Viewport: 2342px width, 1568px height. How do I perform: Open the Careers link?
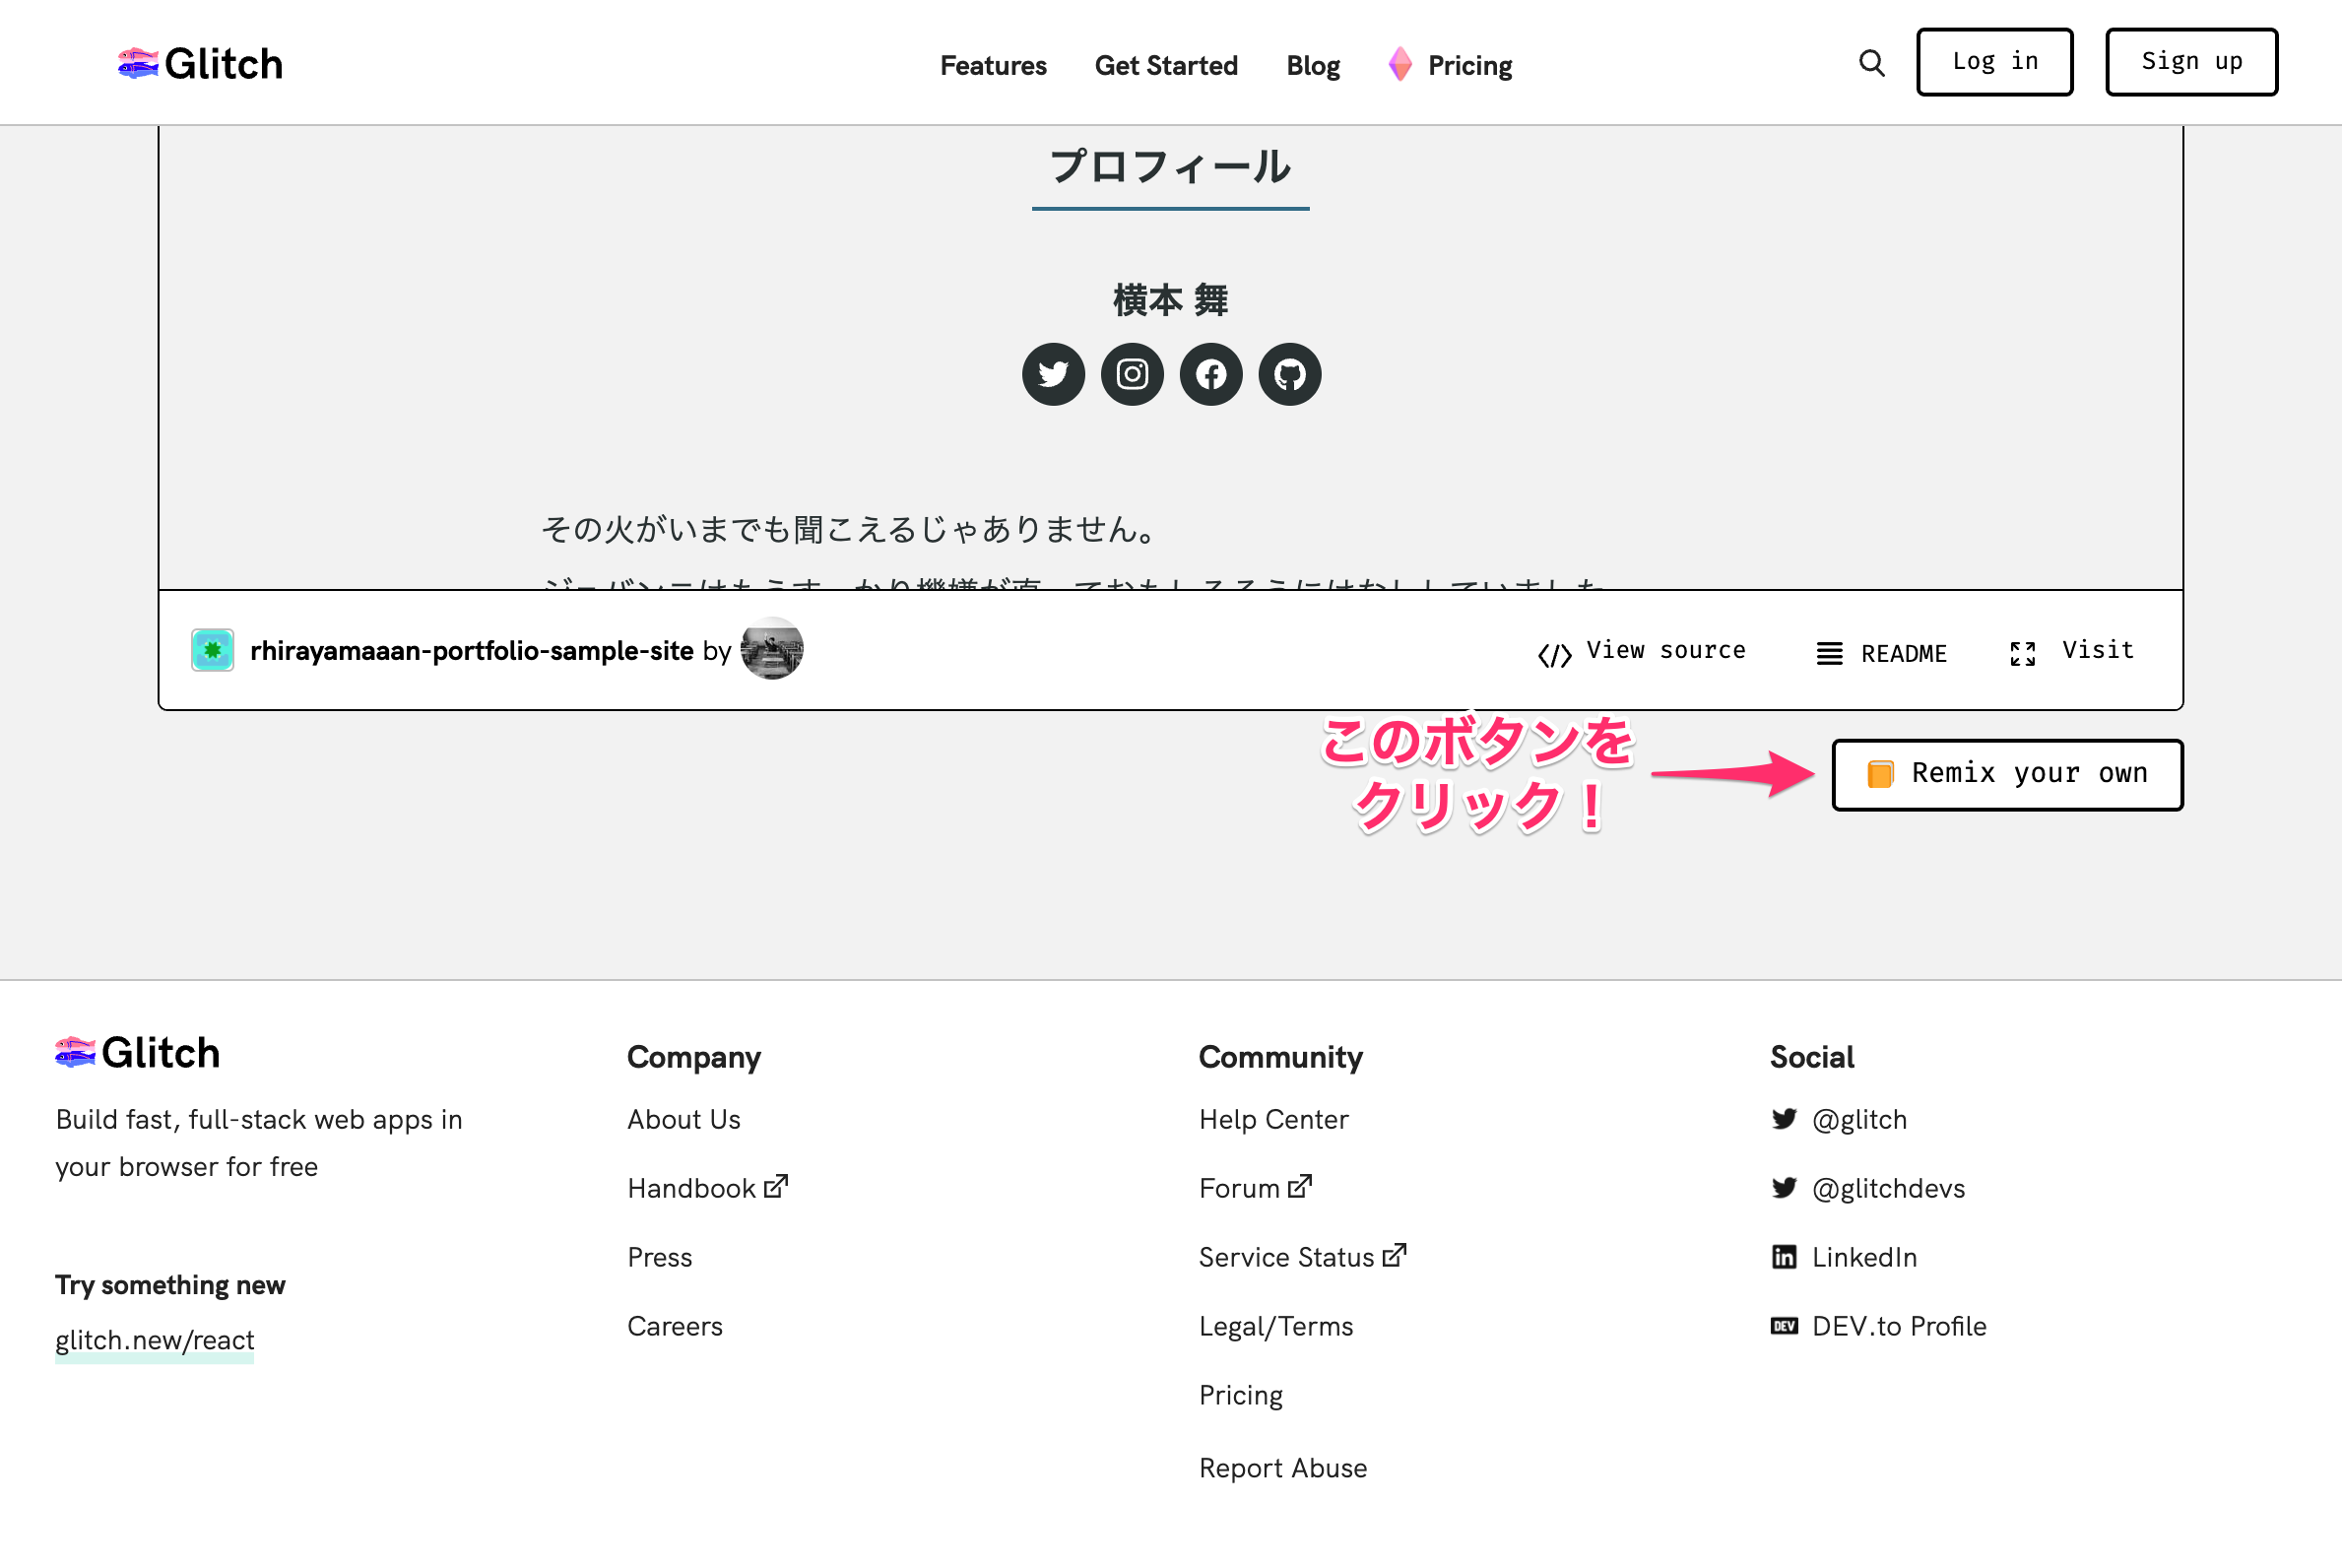tap(675, 1326)
